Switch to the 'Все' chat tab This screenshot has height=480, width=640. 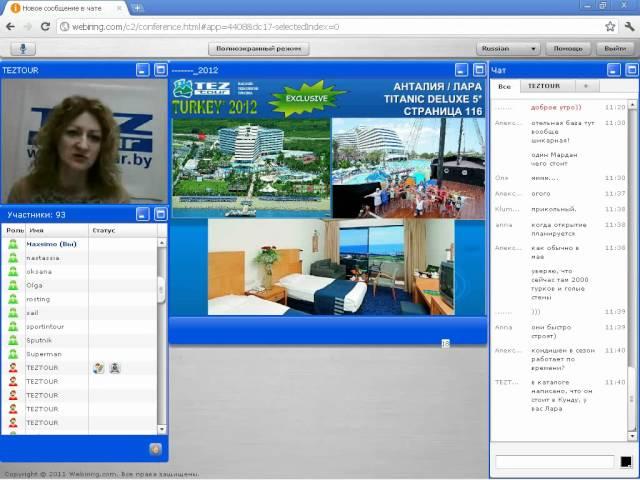[505, 87]
